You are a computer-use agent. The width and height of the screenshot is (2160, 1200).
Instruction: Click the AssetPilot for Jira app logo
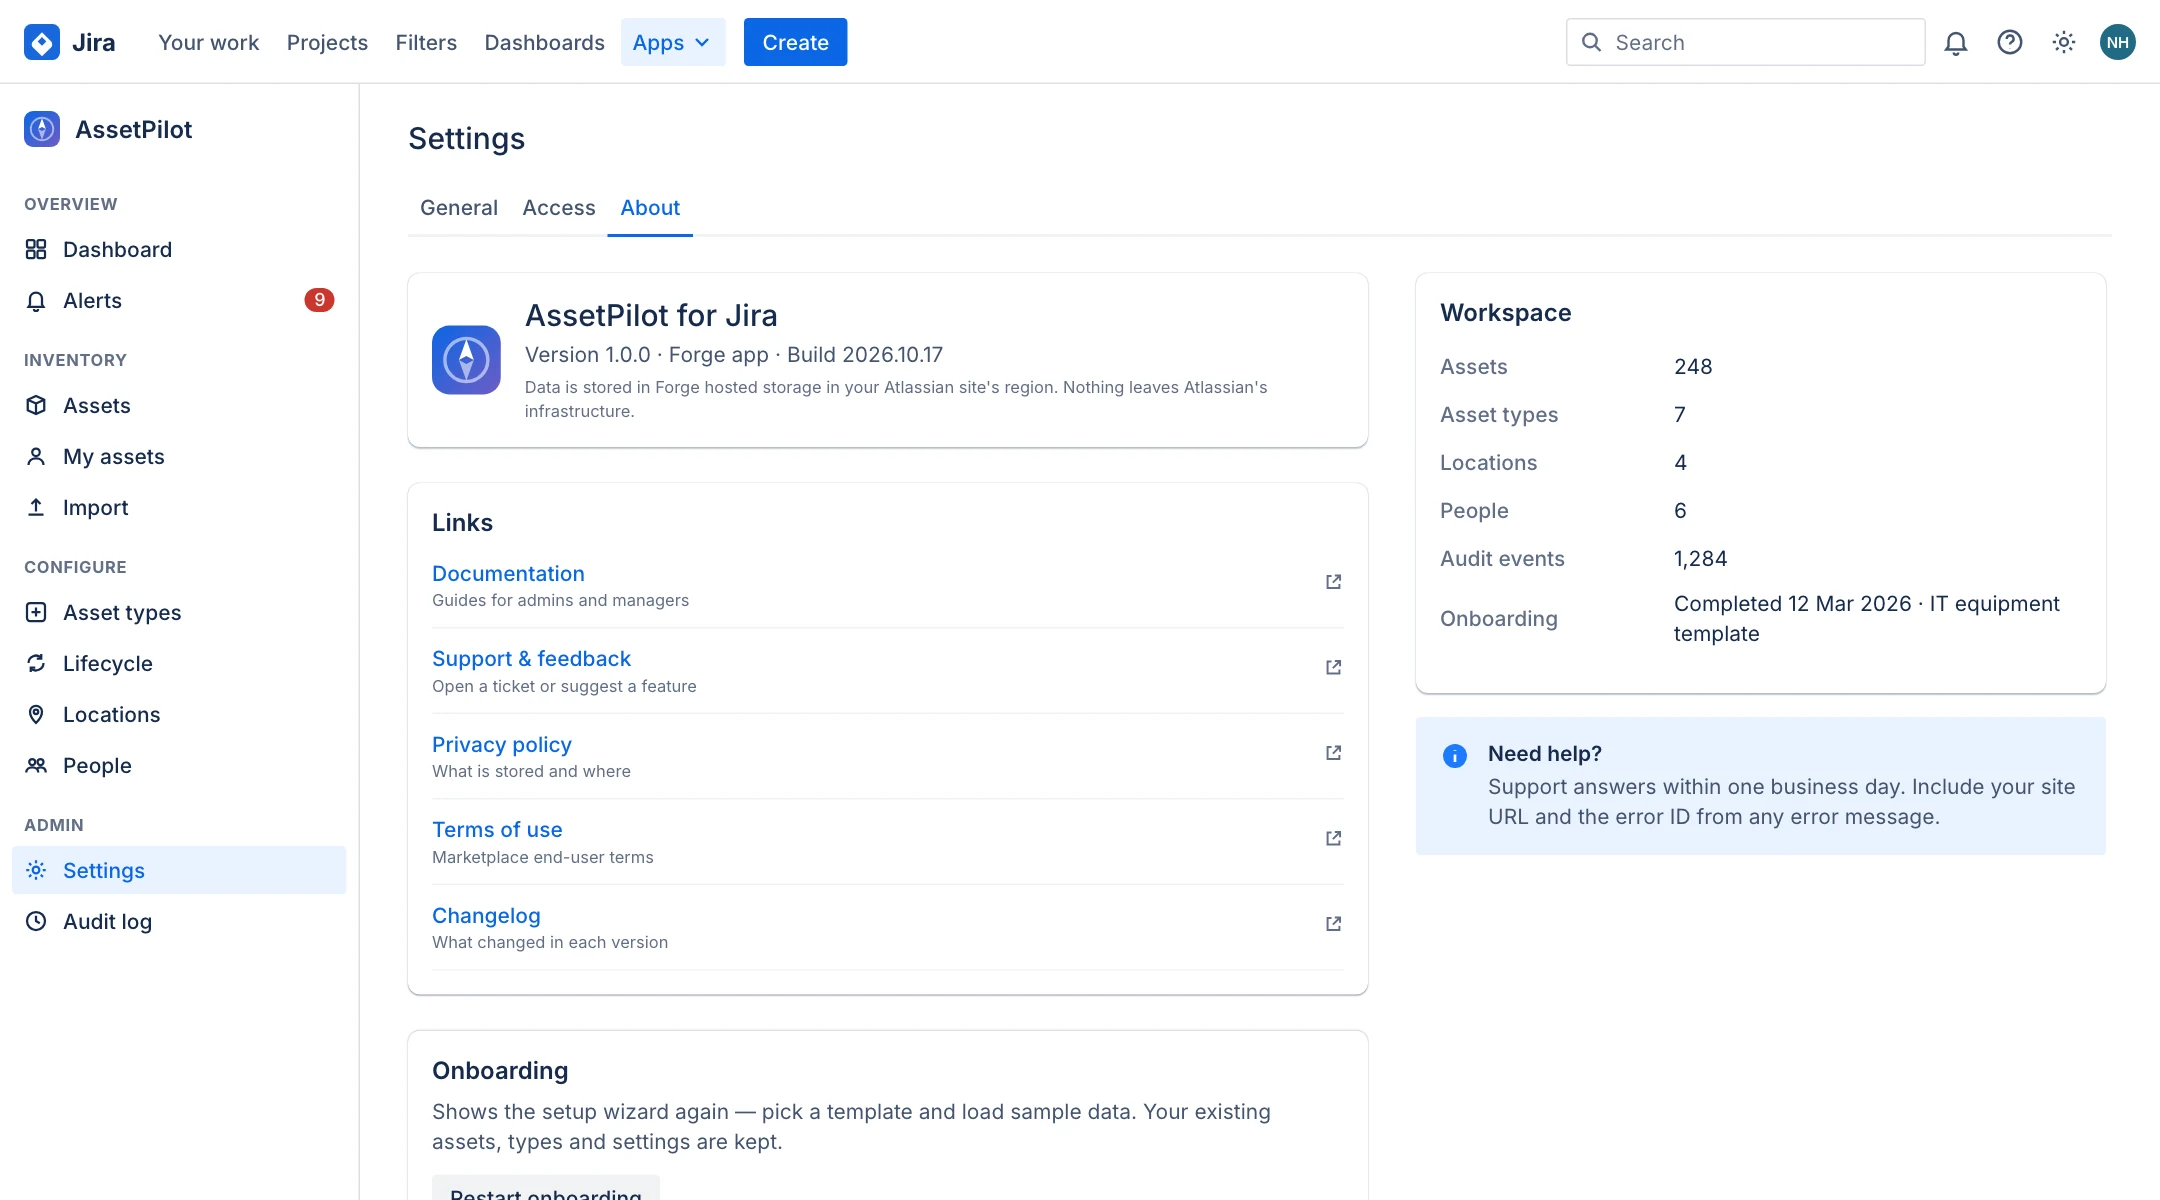(x=466, y=360)
